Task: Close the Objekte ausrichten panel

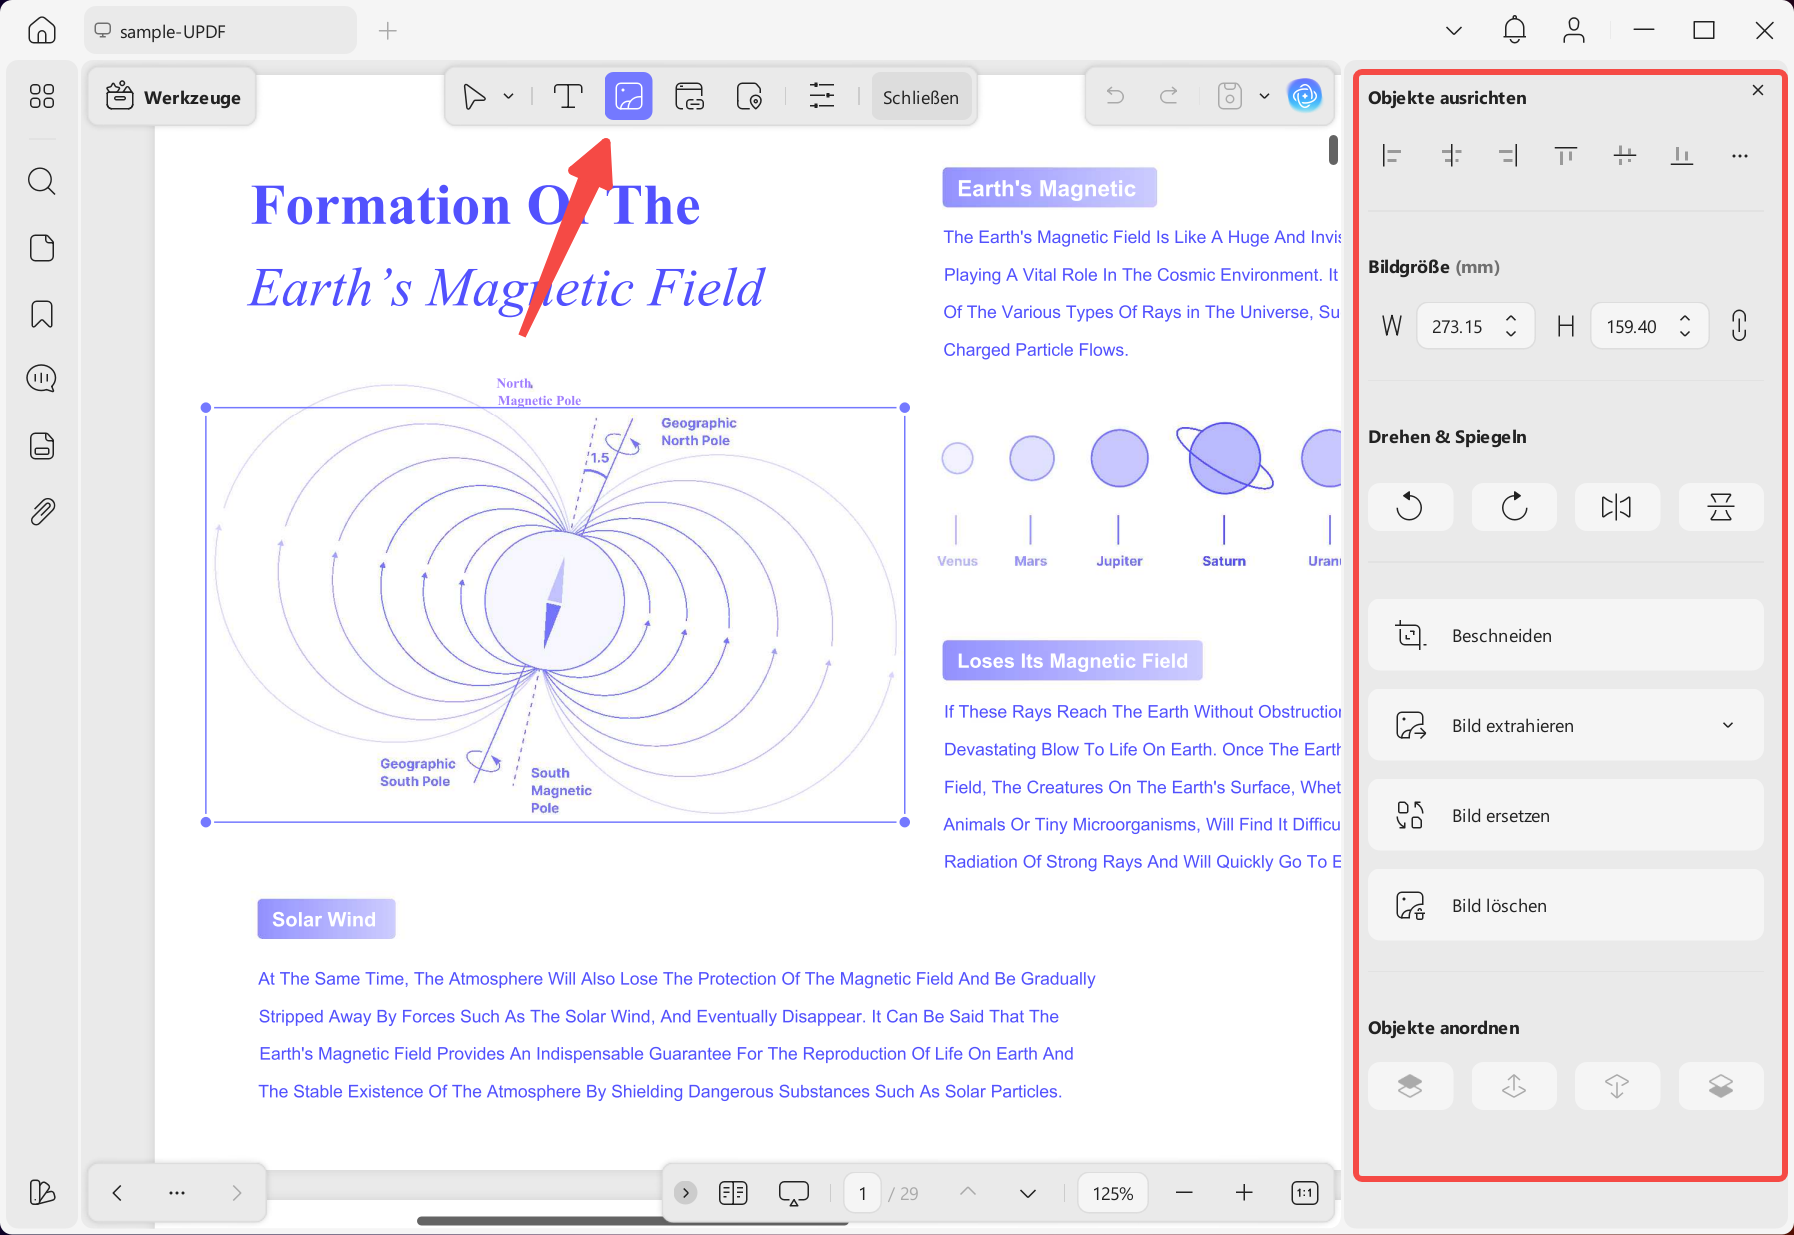Action: pos(1758,90)
